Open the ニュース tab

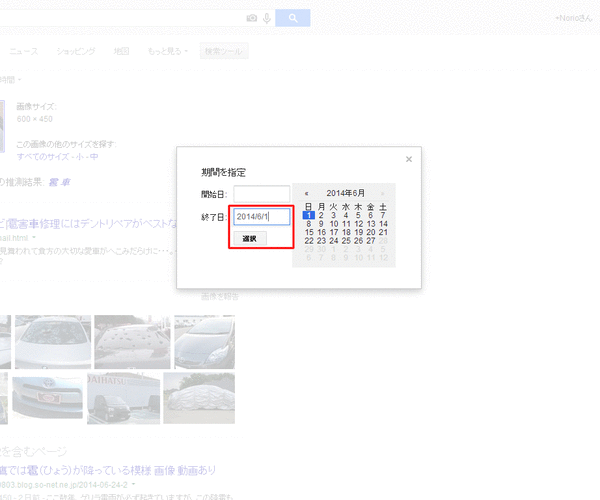tap(24, 51)
